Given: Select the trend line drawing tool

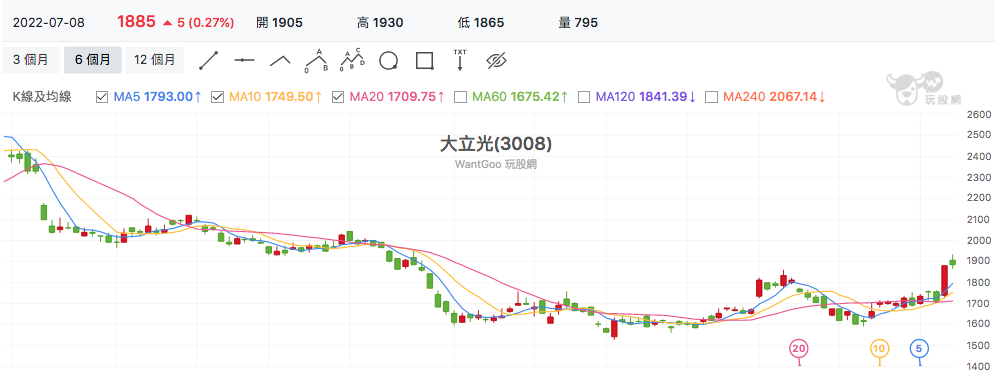Looking at the screenshot, I should click(209, 60).
